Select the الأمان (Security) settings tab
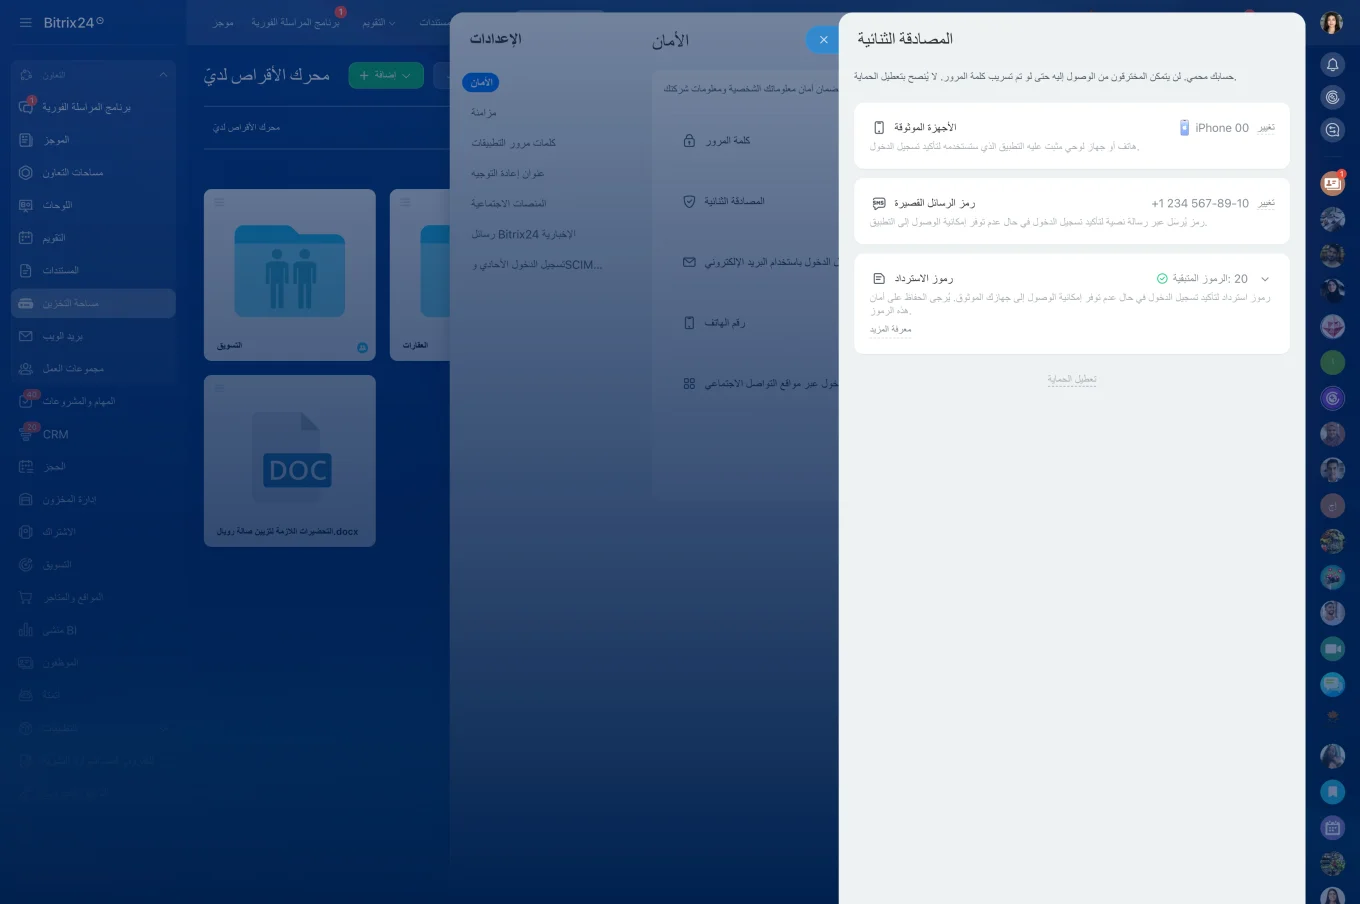Viewport: 1360px width, 904px height. 481,82
